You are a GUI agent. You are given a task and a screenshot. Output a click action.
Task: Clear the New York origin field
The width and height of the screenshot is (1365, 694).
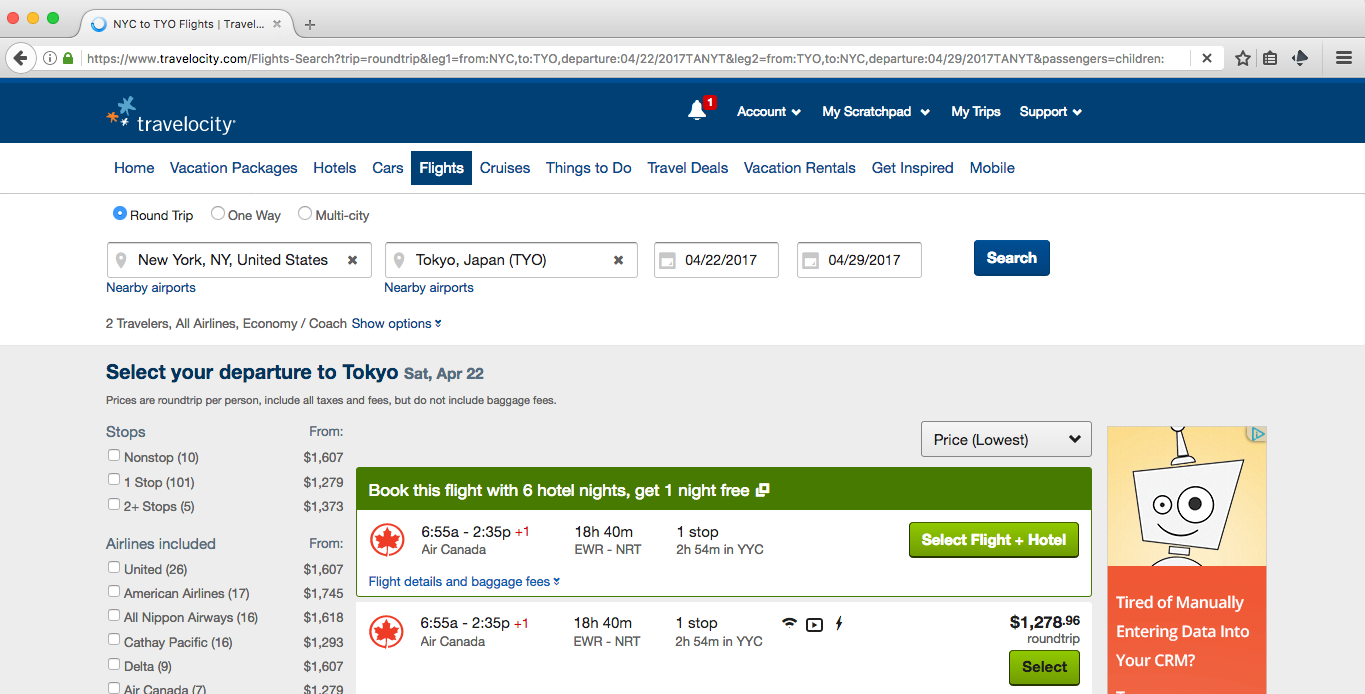pos(352,260)
